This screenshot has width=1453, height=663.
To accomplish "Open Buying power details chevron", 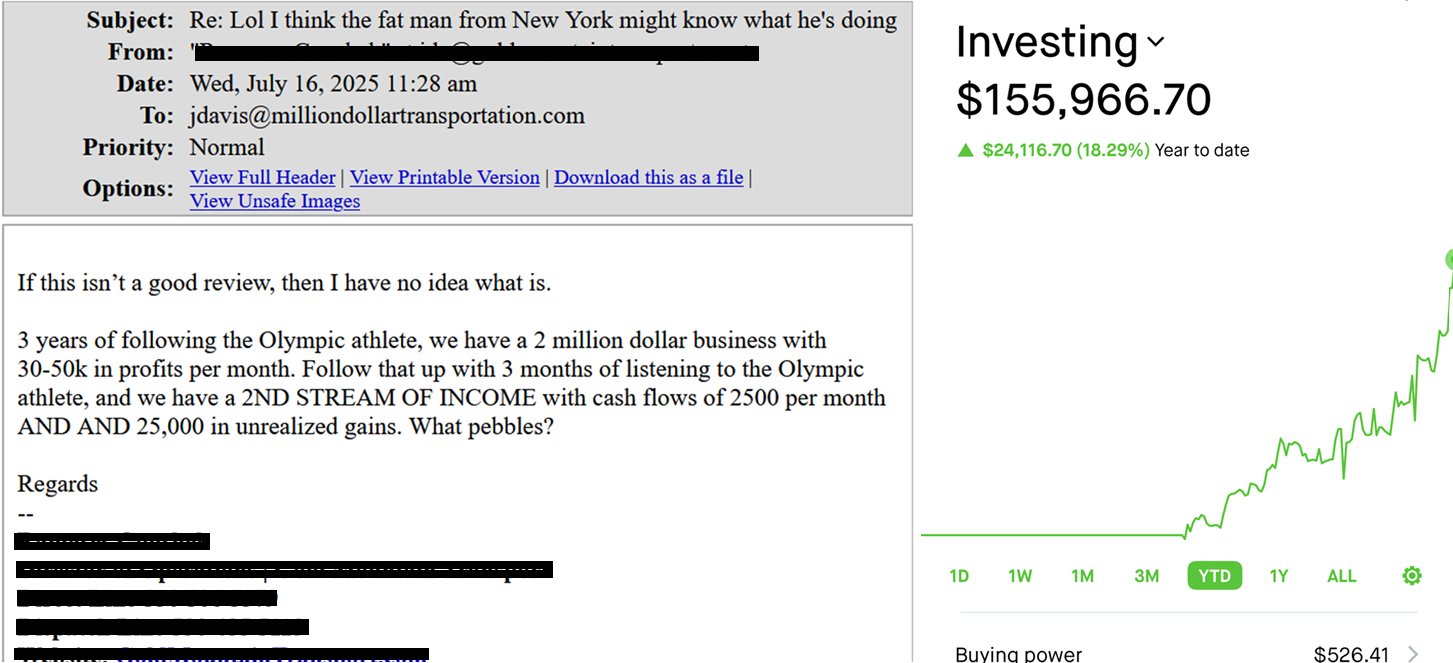I will 1412,654.
